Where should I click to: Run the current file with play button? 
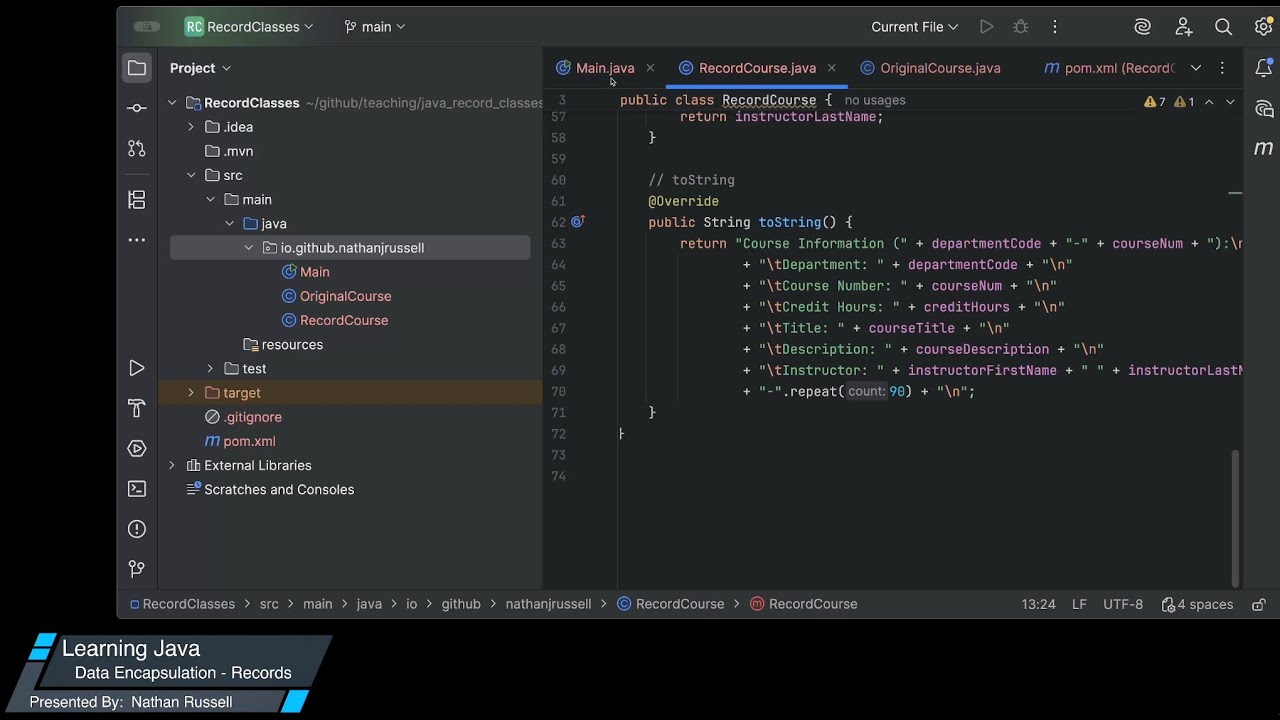click(x=987, y=27)
